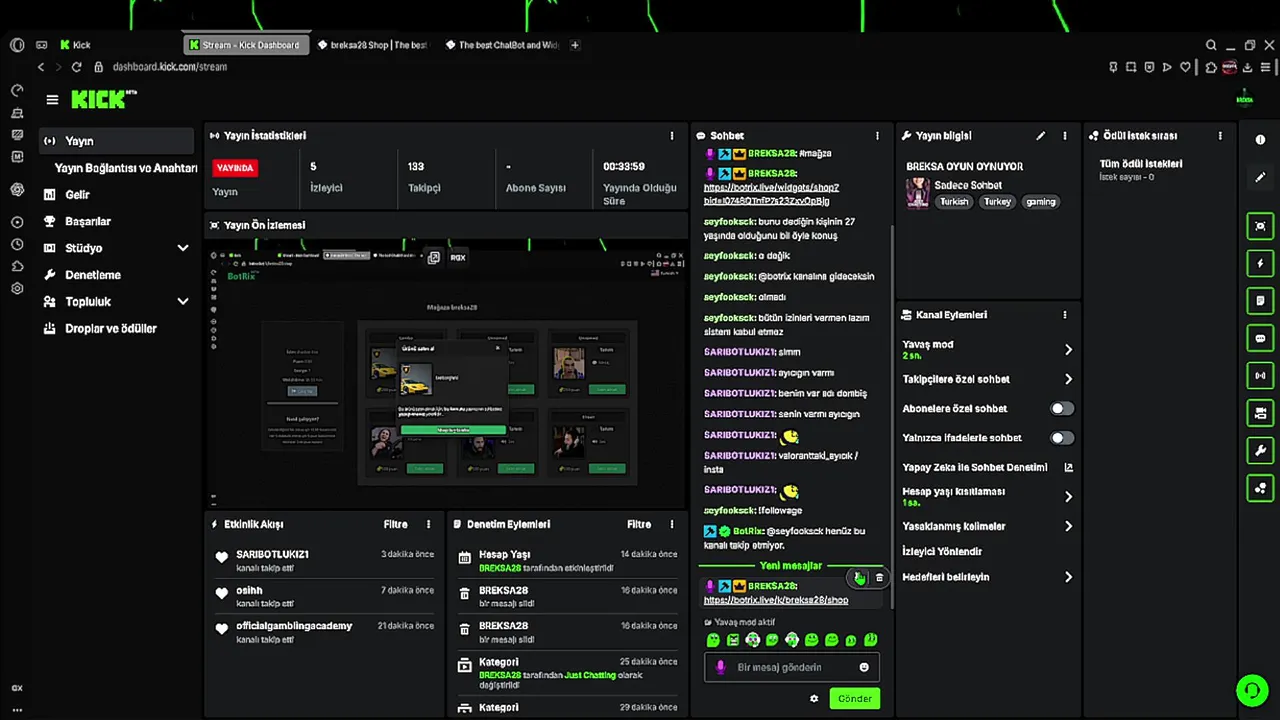Reload the page with browser refresh button

click(x=76, y=67)
